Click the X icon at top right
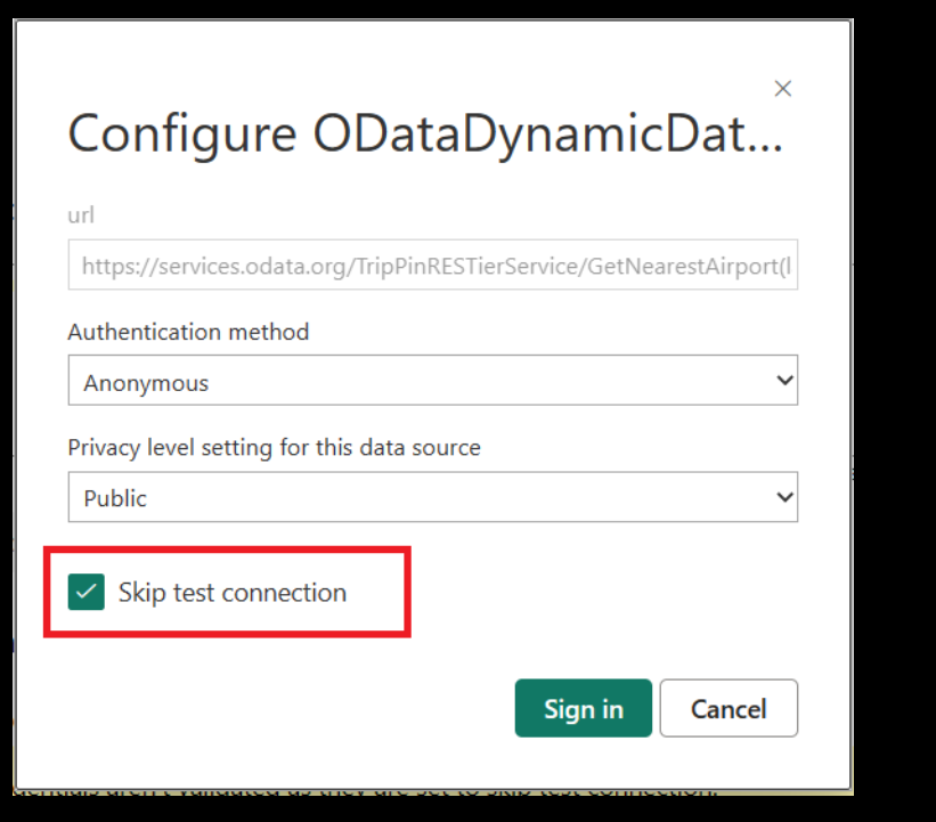Viewport: 936px width, 822px height. coord(783,89)
